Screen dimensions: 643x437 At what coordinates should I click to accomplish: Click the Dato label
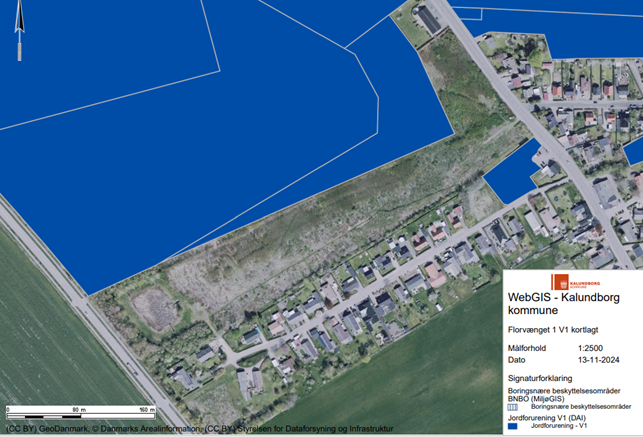pyautogui.click(x=517, y=360)
